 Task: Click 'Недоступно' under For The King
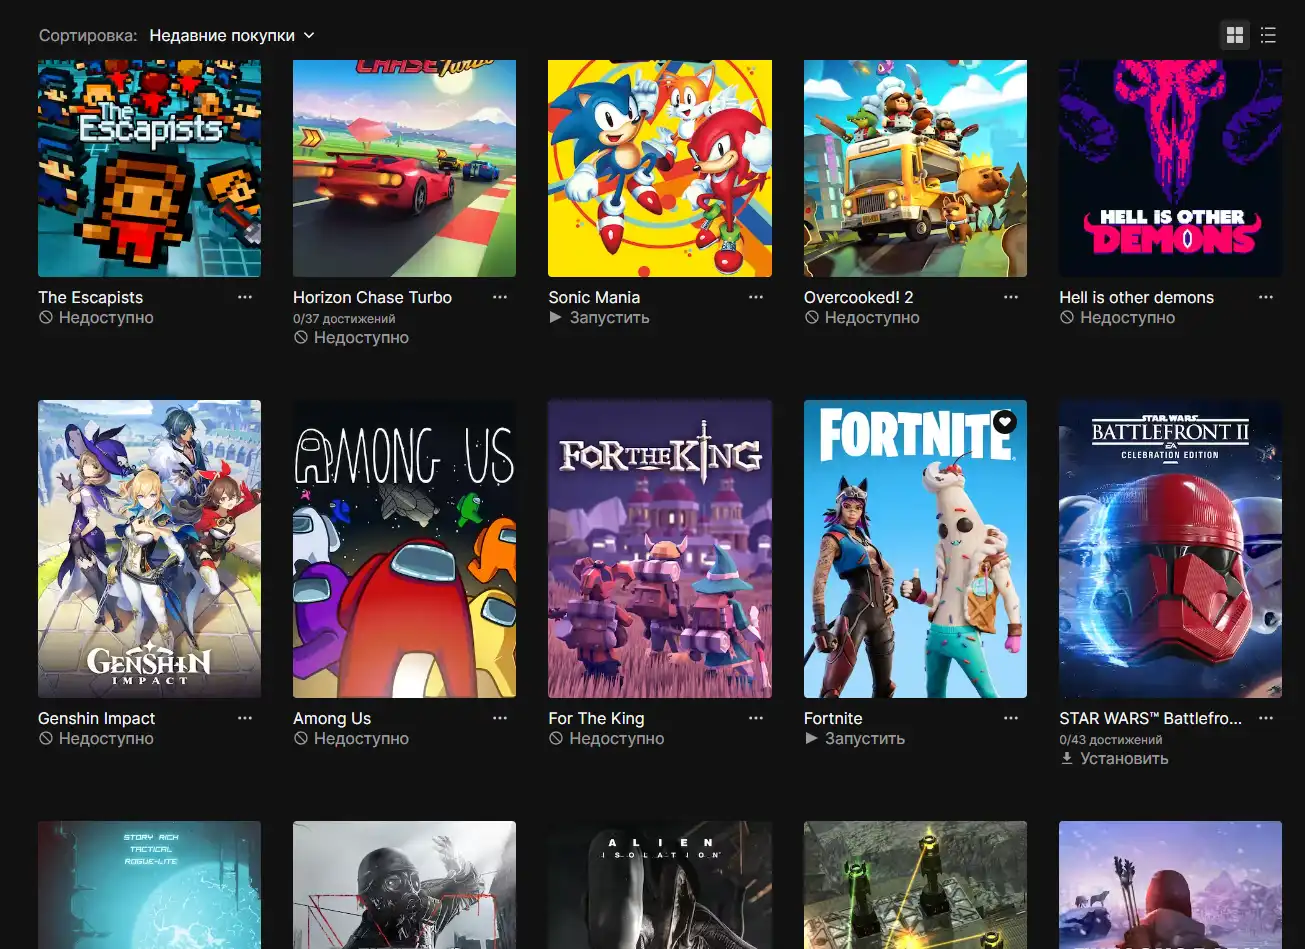[x=606, y=739]
